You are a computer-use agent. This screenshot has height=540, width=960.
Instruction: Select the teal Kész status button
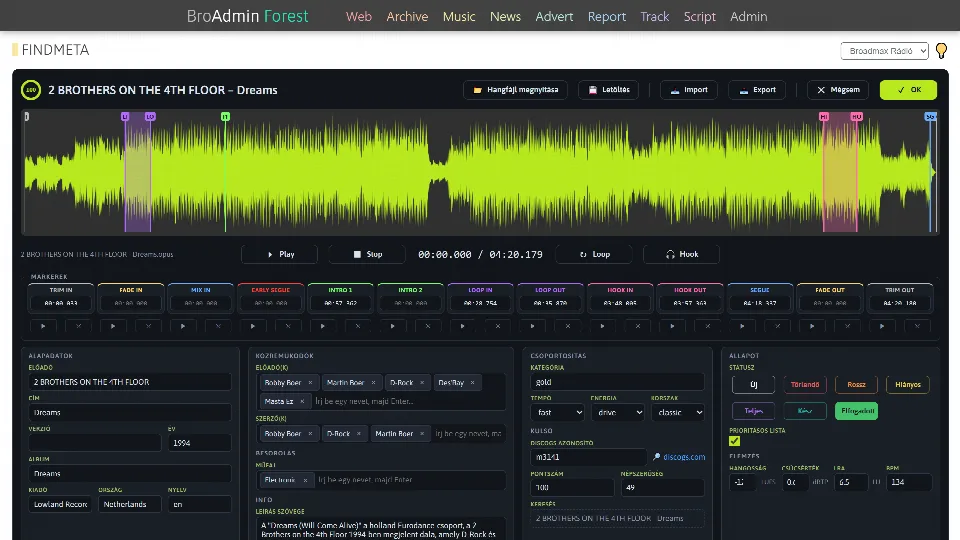(x=804, y=411)
